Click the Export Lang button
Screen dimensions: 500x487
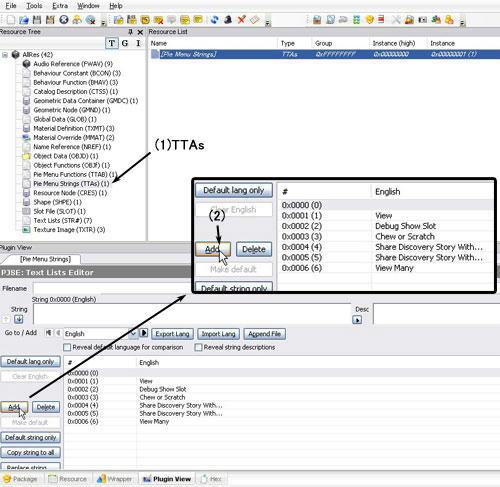point(172,334)
